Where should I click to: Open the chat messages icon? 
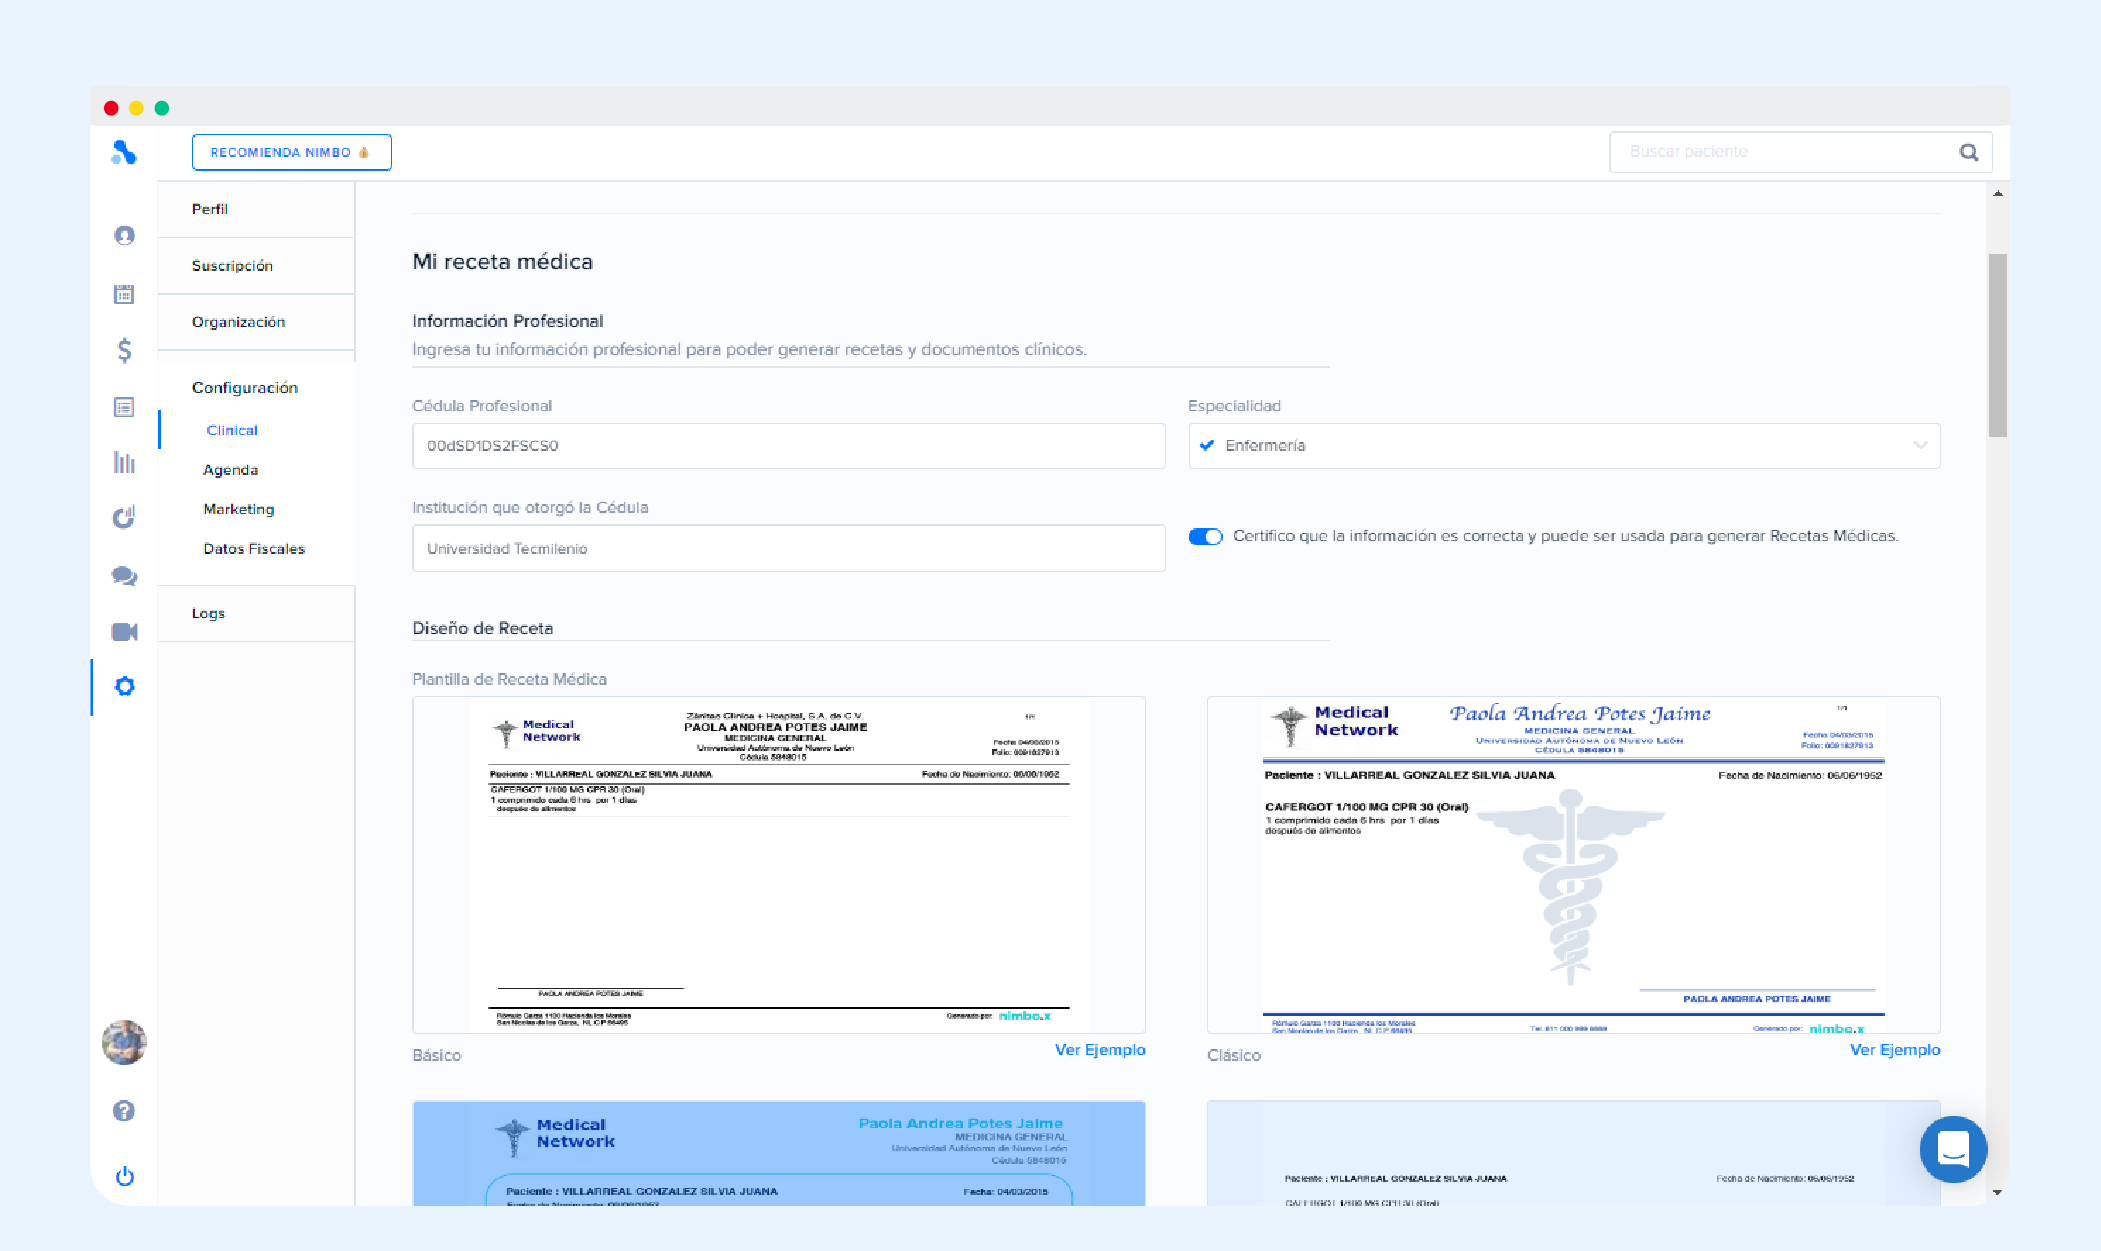click(x=124, y=576)
